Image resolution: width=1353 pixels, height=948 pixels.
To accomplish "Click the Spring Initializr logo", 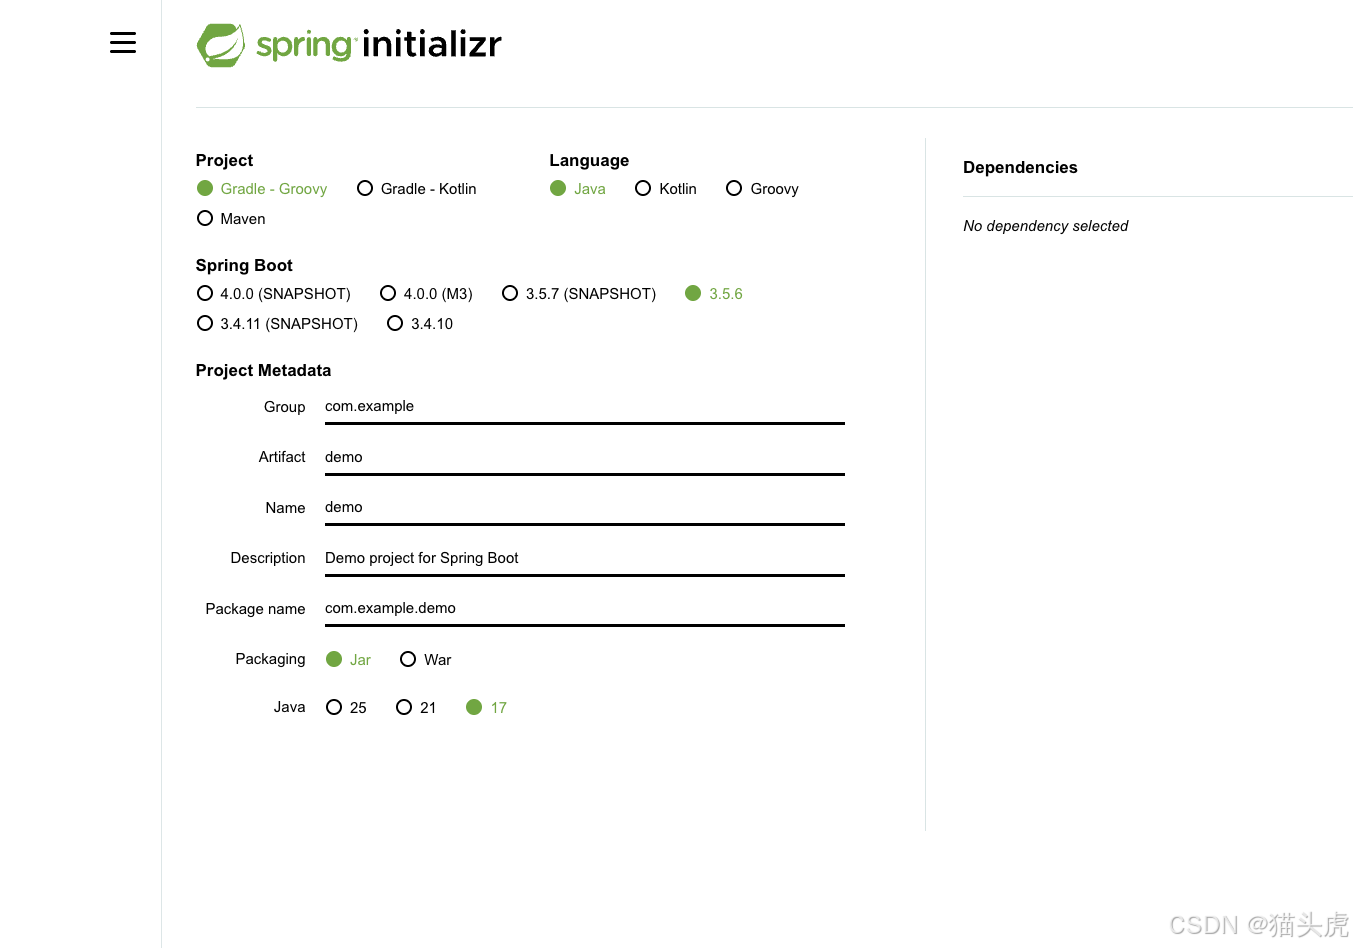I will tap(349, 45).
